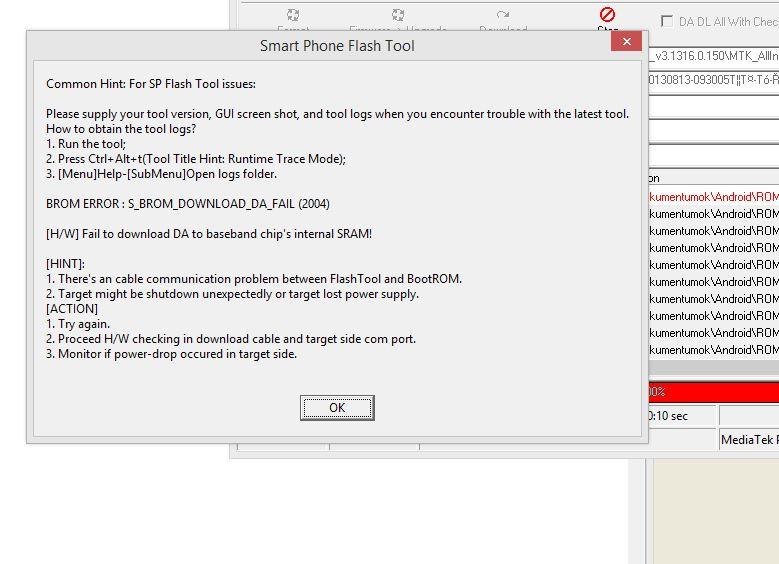Click the [ACTION] label in the dialog
The width and height of the screenshot is (779, 564).
click(72, 309)
